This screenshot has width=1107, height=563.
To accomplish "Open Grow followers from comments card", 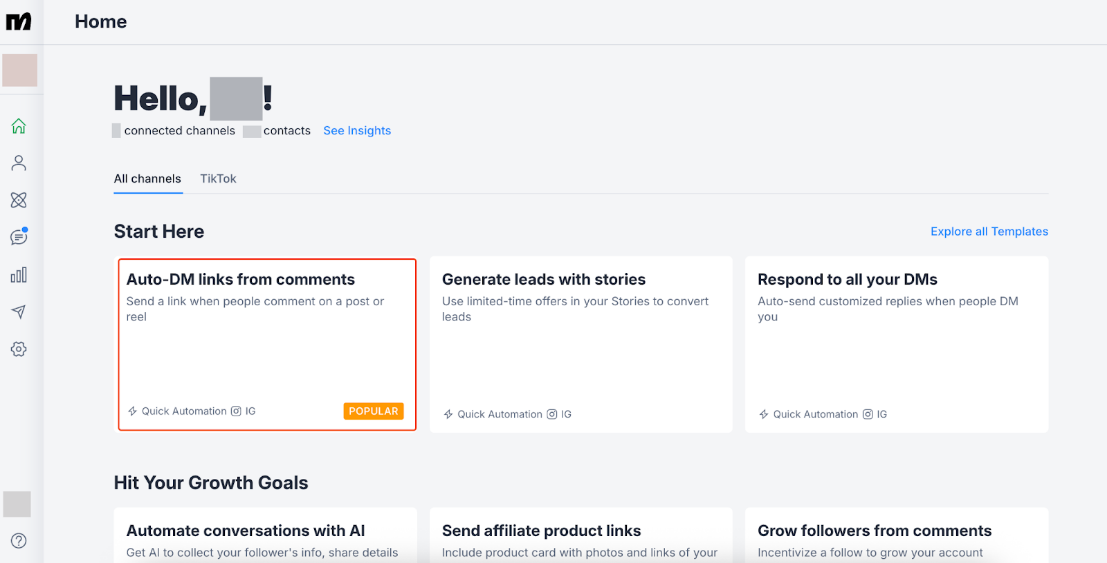I will point(896,535).
